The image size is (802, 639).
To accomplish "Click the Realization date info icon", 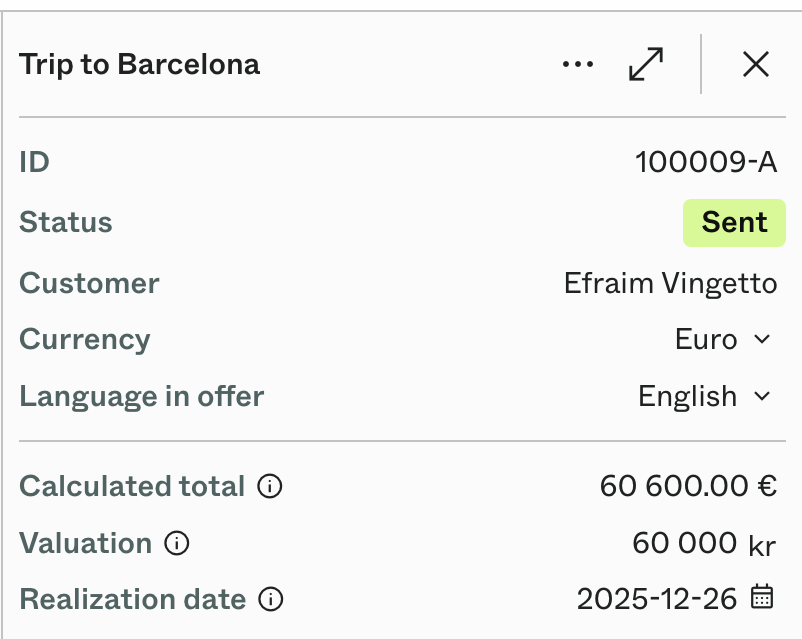I will click(x=271, y=600).
